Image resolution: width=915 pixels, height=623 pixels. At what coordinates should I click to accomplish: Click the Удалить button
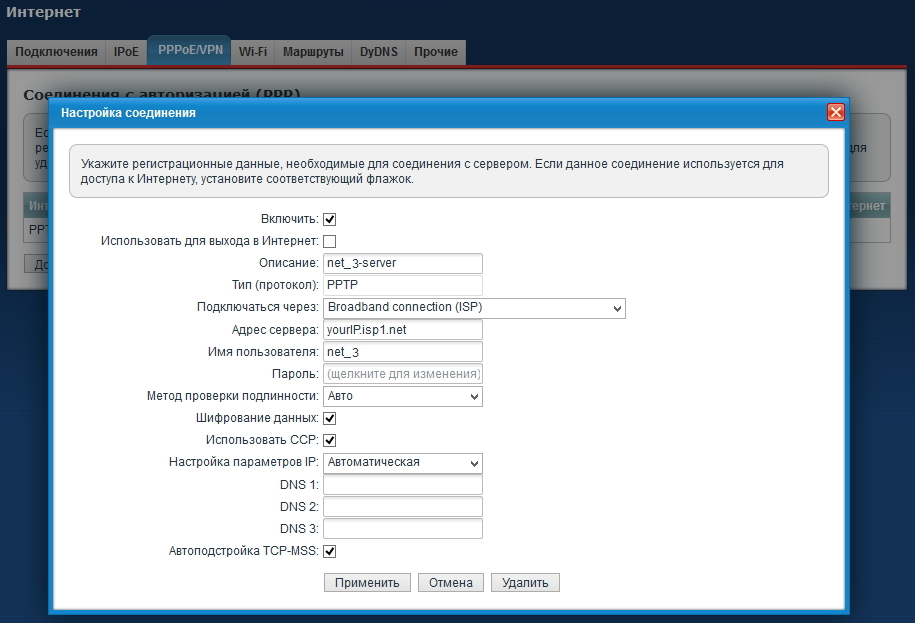pos(525,583)
